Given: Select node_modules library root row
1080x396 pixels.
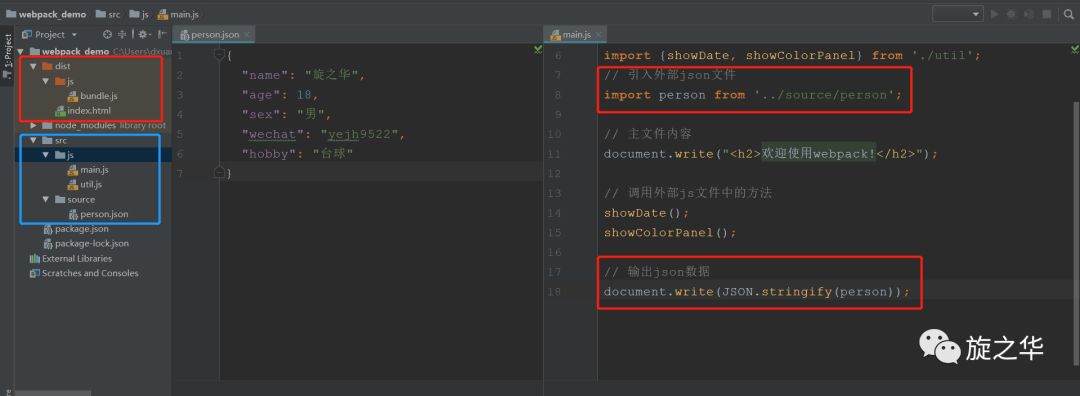Looking at the screenshot, I should (103, 125).
